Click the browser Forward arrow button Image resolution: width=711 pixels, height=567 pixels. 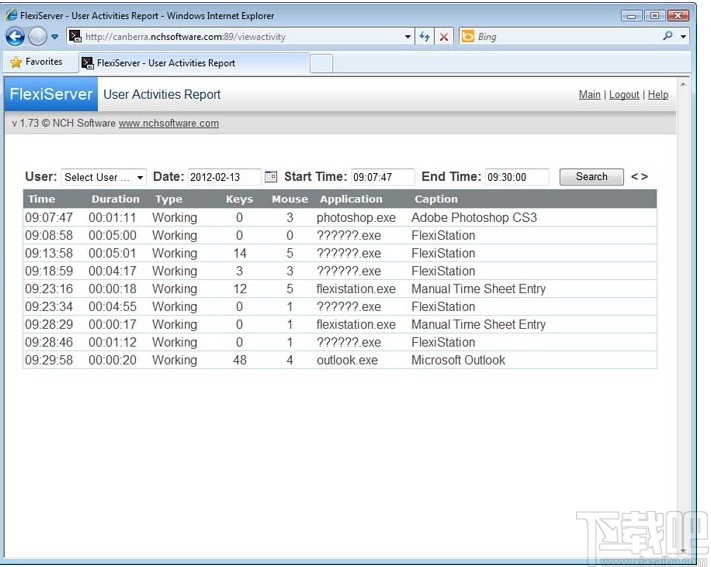(38, 36)
